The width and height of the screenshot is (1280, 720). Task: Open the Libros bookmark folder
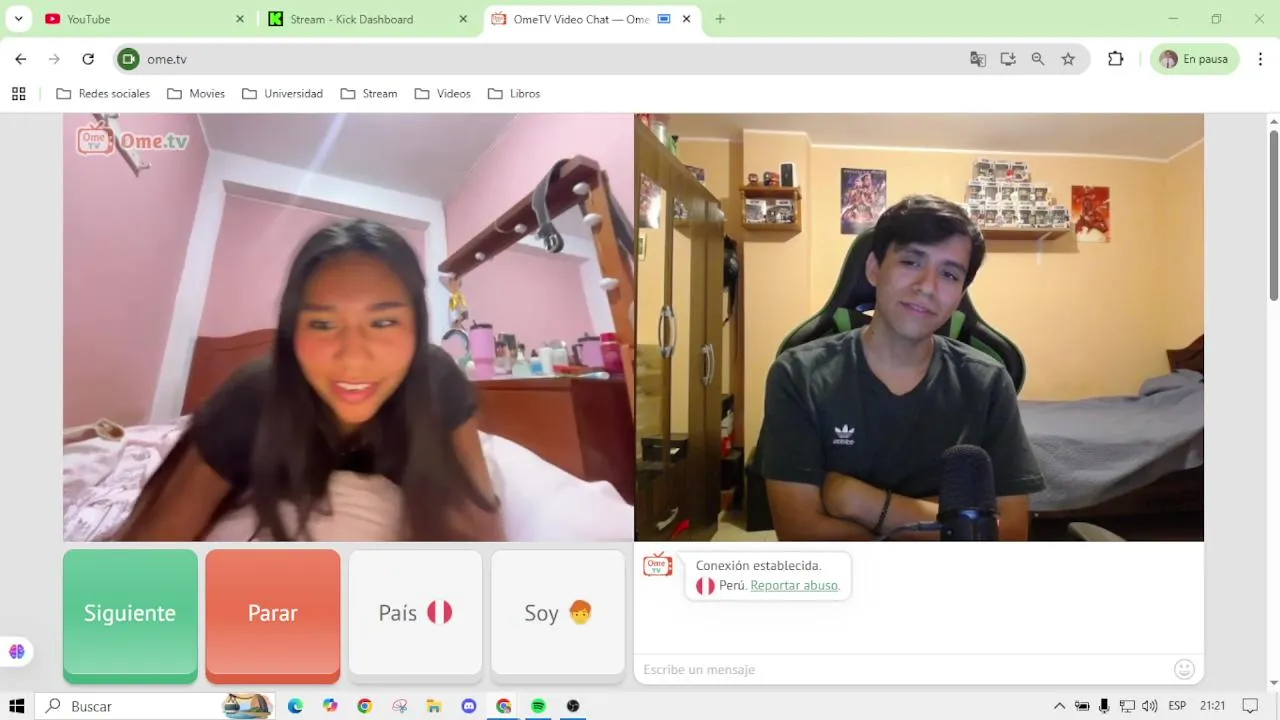click(514, 94)
